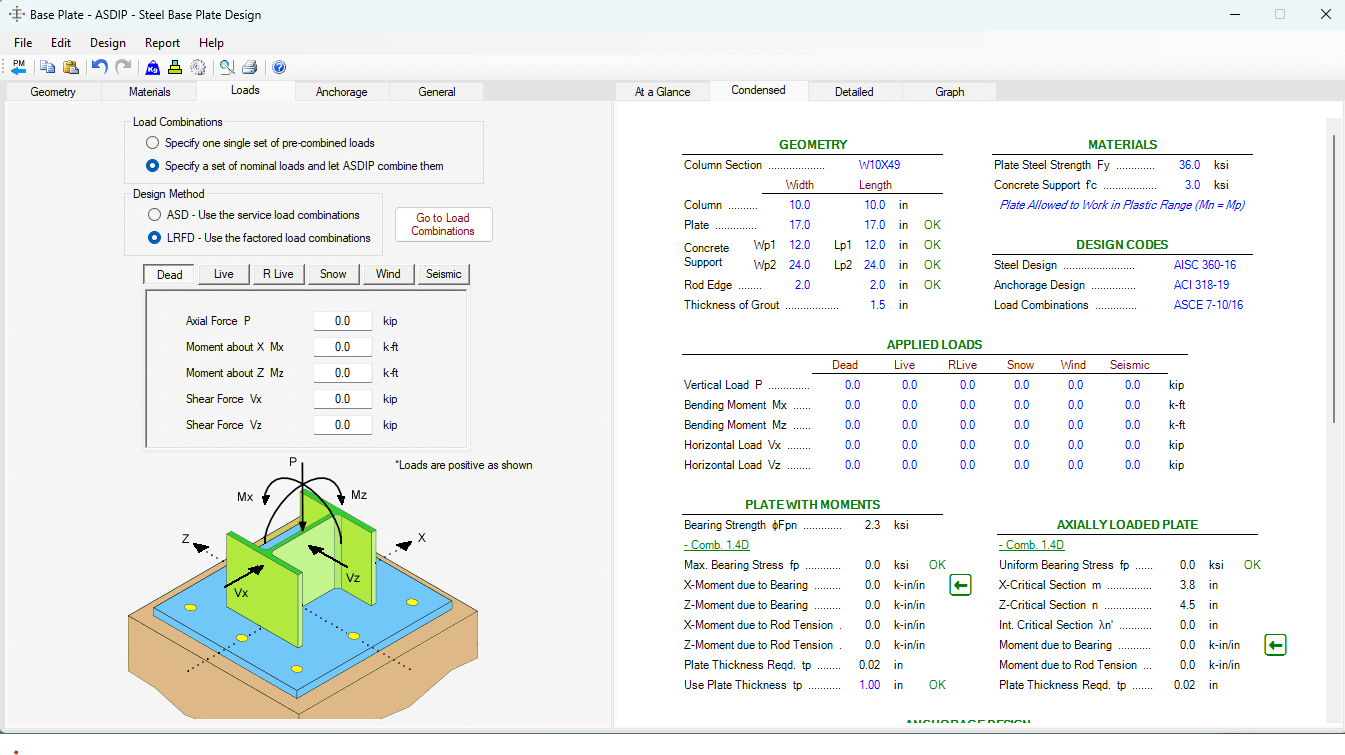Click the Moment about Z Mz field
The width and height of the screenshot is (1345, 755).
pyautogui.click(x=342, y=373)
